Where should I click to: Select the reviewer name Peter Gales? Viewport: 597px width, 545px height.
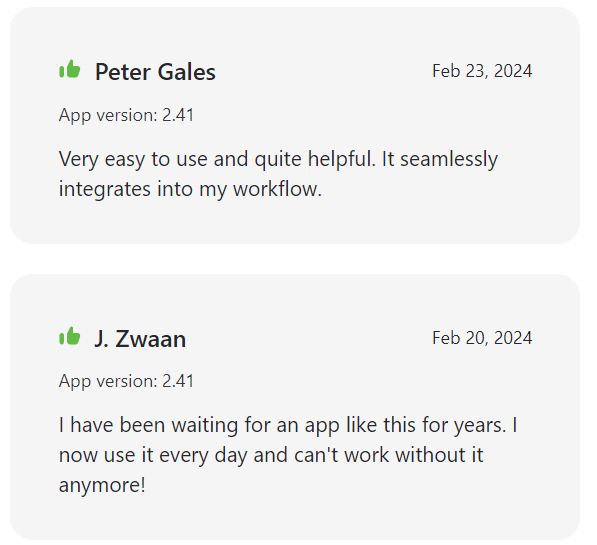click(155, 72)
